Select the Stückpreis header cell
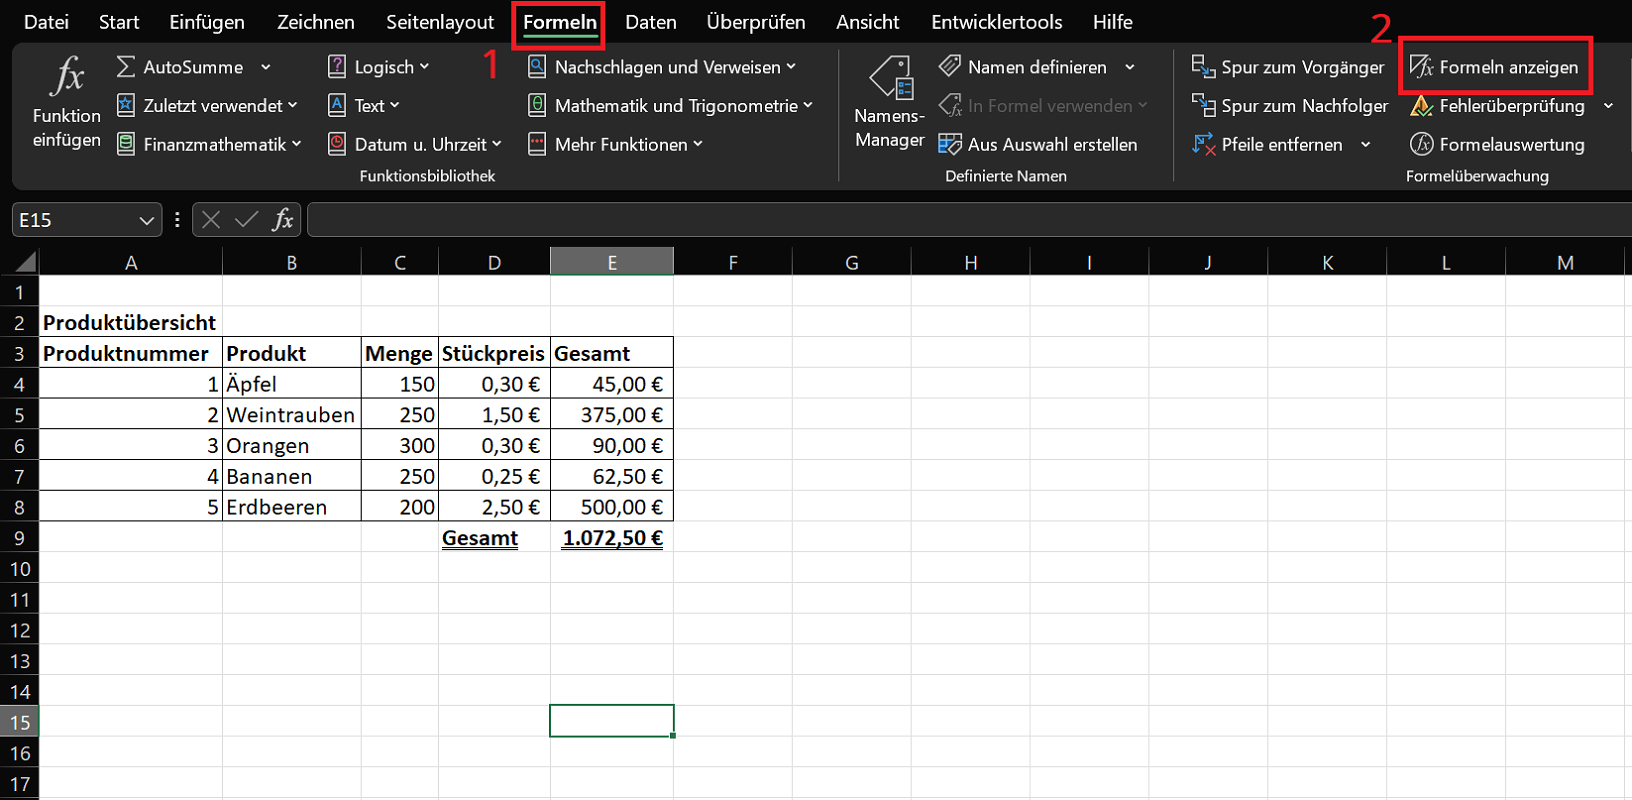This screenshot has width=1632, height=800. 494,353
